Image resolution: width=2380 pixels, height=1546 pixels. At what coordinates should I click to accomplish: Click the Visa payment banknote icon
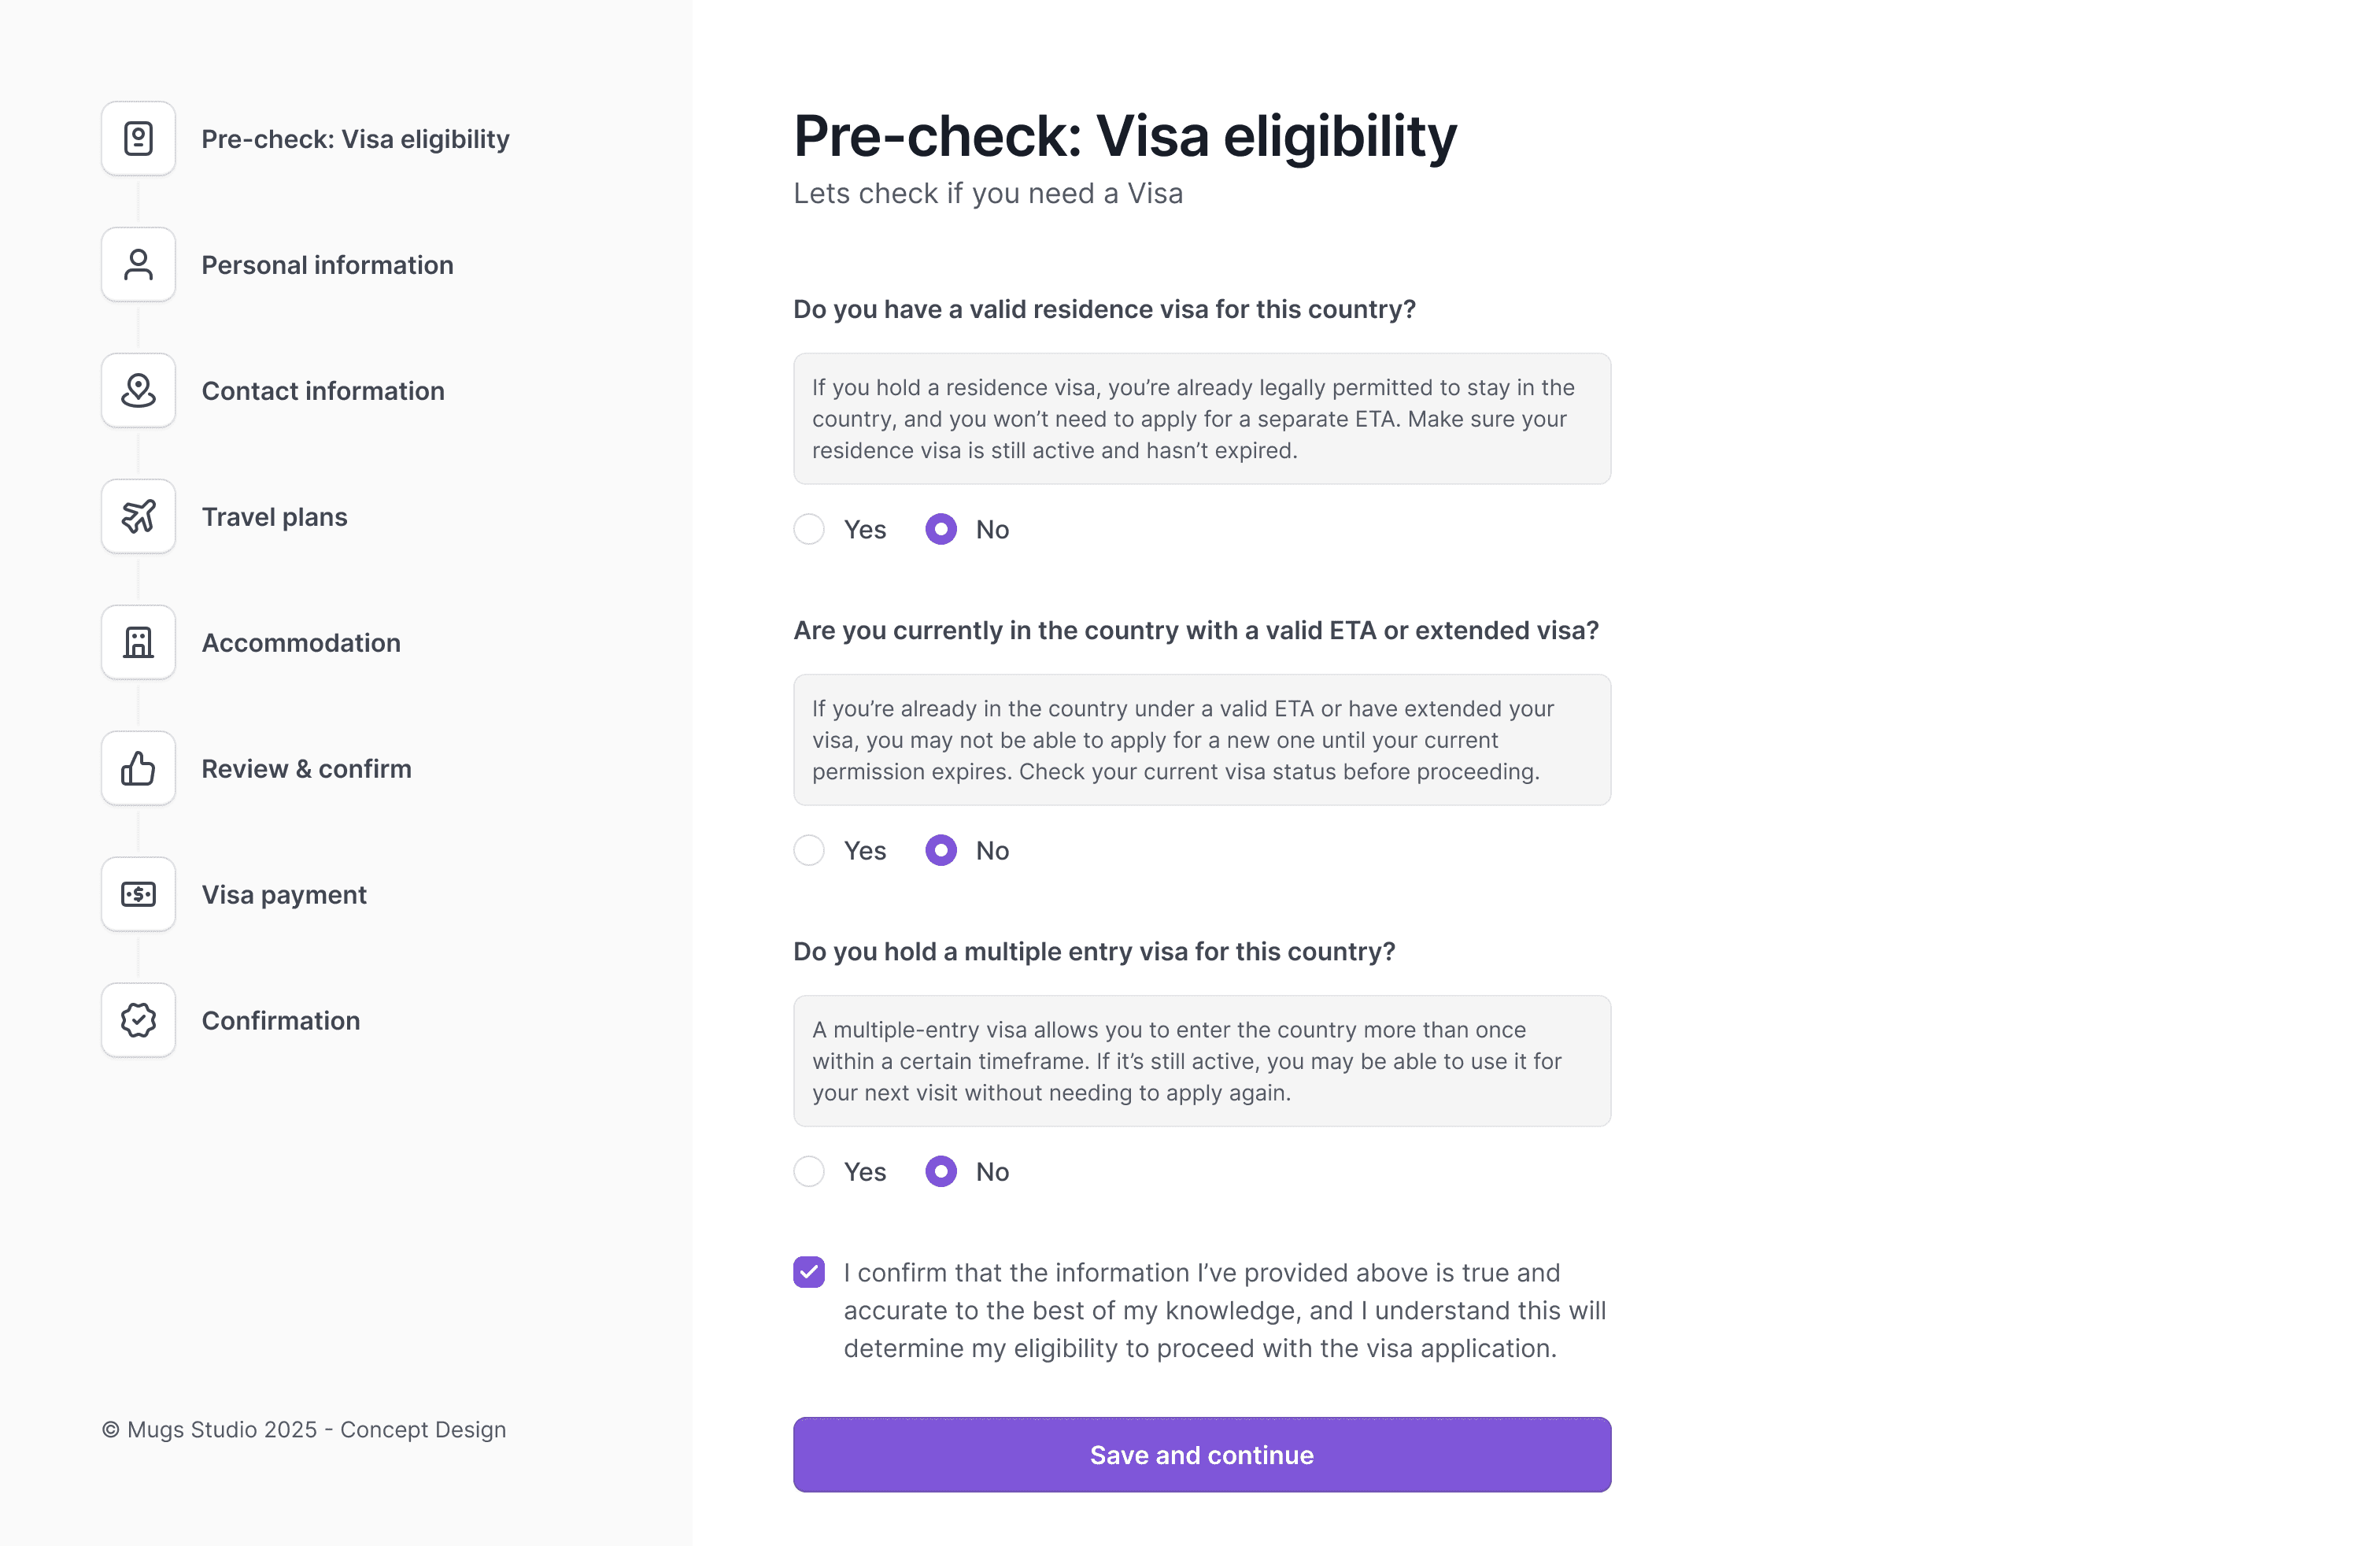pyautogui.click(x=137, y=894)
